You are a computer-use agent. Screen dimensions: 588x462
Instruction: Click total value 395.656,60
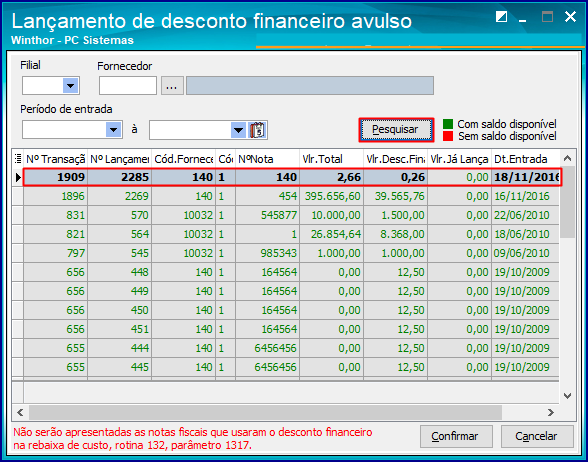coord(332,196)
